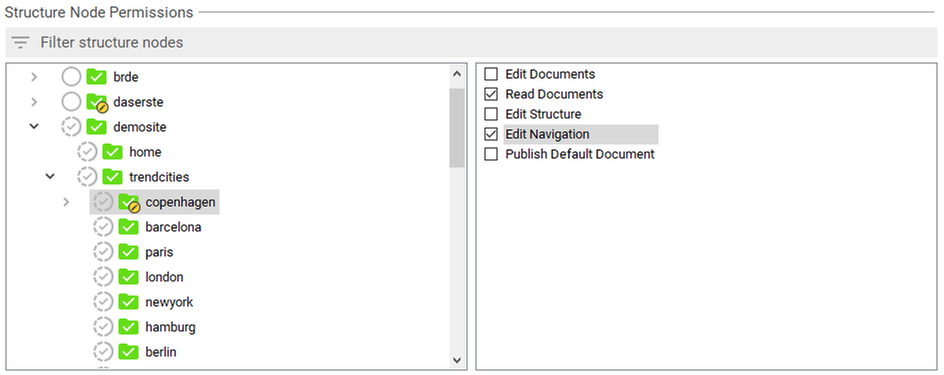The image size is (944, 375).
Task: Enable the Edit Documents checkbox
Action: pos(491,74)
